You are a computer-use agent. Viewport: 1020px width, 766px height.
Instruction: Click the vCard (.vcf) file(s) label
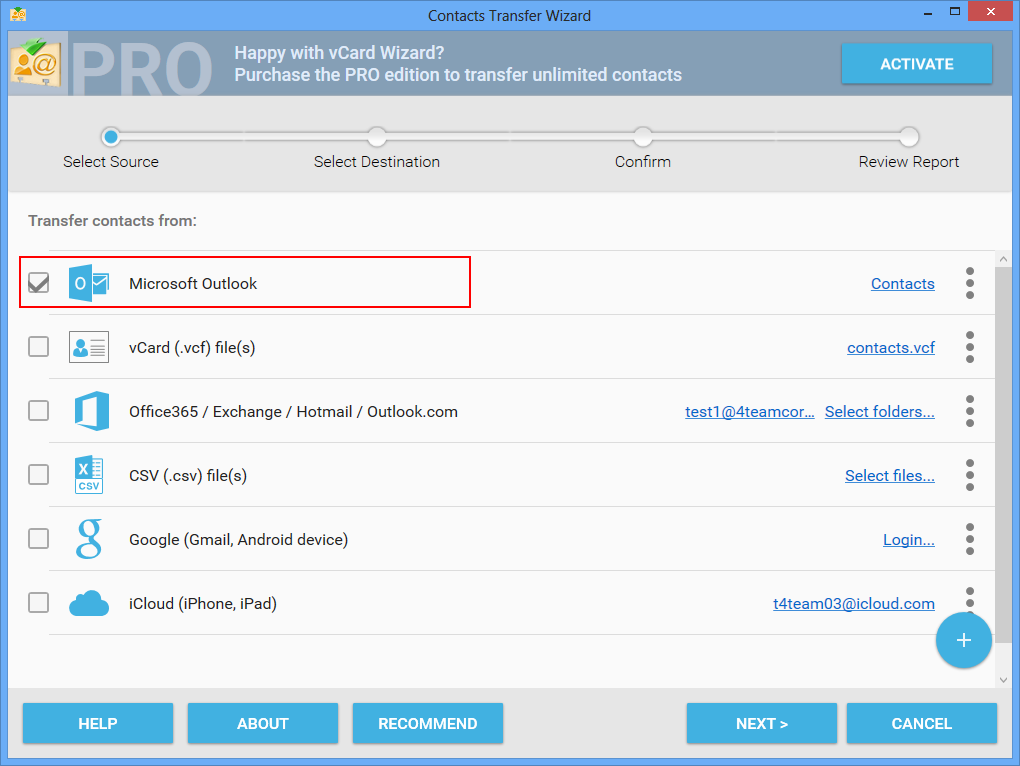(192, 348)
